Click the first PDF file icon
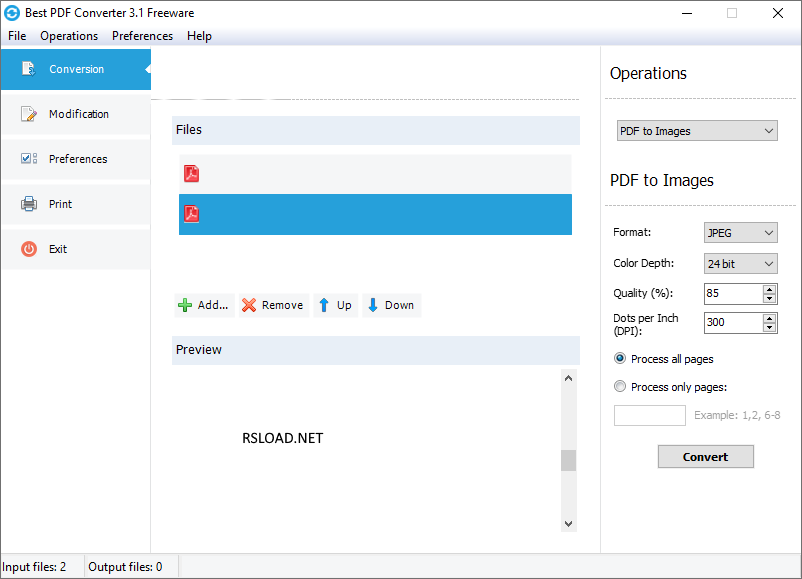Image resolution: width=802 pixels, height=579 pixels. click(191, 173)
